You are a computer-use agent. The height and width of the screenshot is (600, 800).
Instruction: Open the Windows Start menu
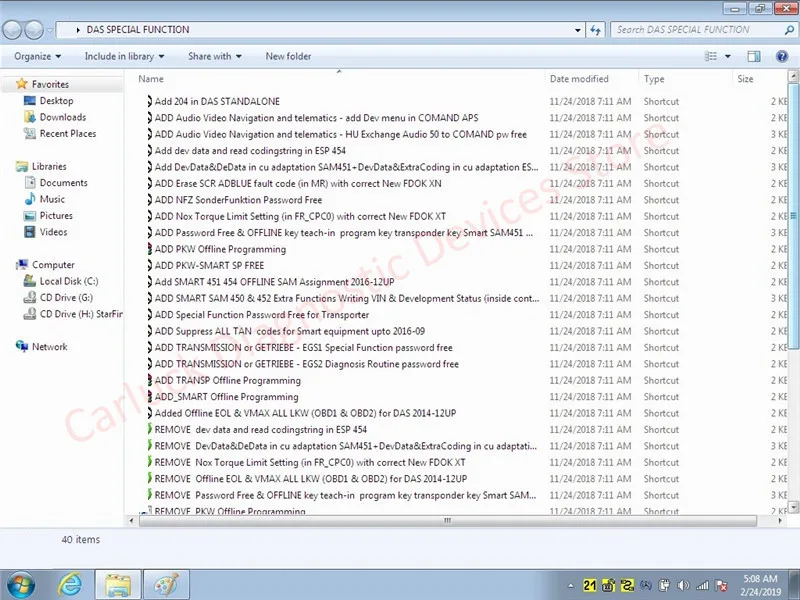[x=20, y=585]
